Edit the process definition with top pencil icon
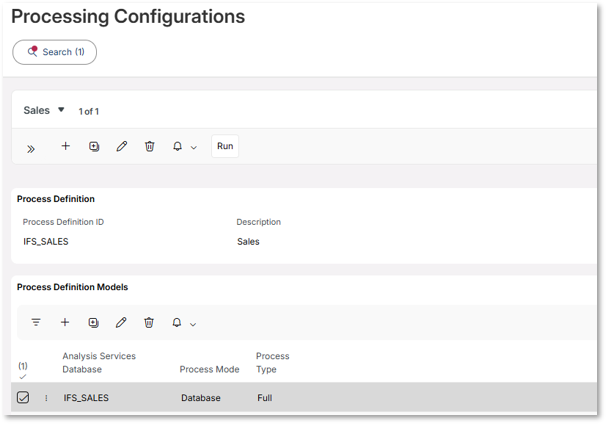606x424 pixels. 122,146
